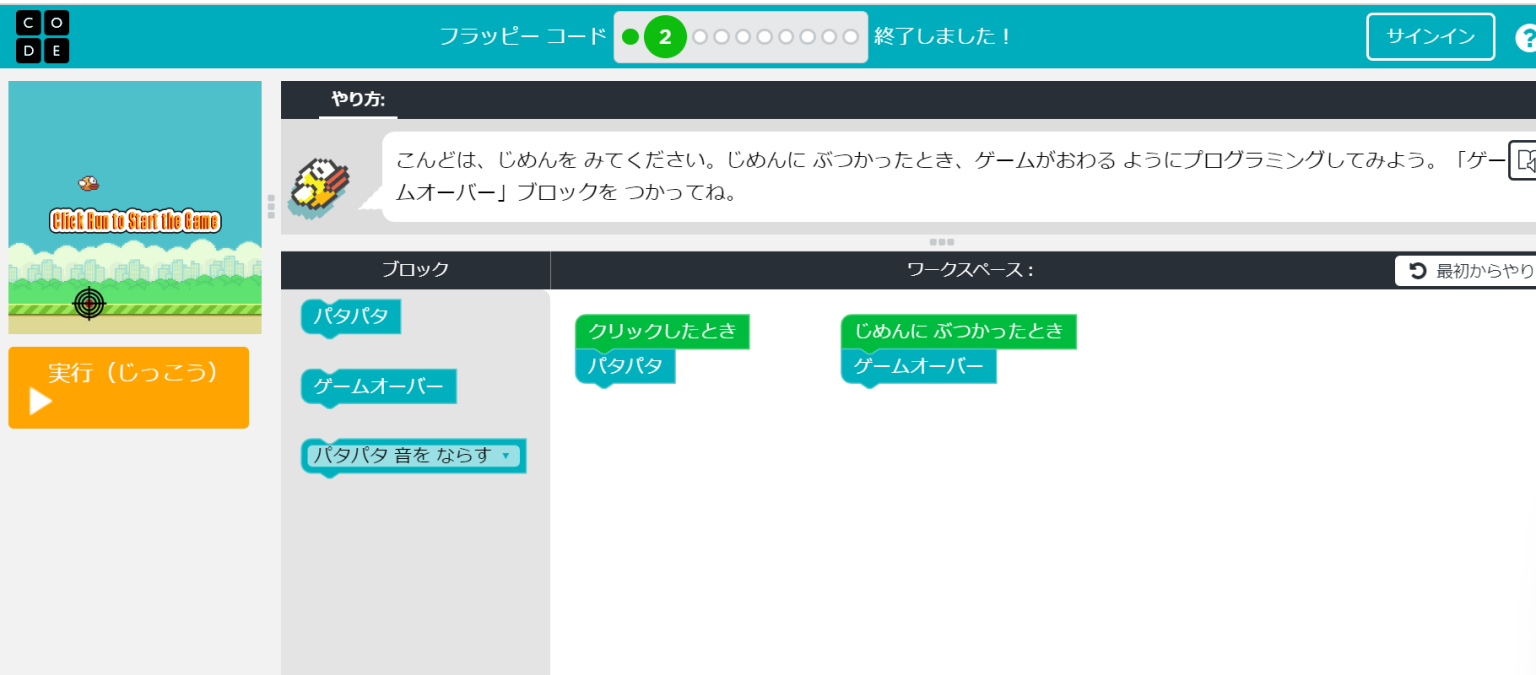Open the パタパタ 音を ならす sound dropdown
Image resolution: width=1536 pixels, height=675 pixels.
(x=506, y=456)
